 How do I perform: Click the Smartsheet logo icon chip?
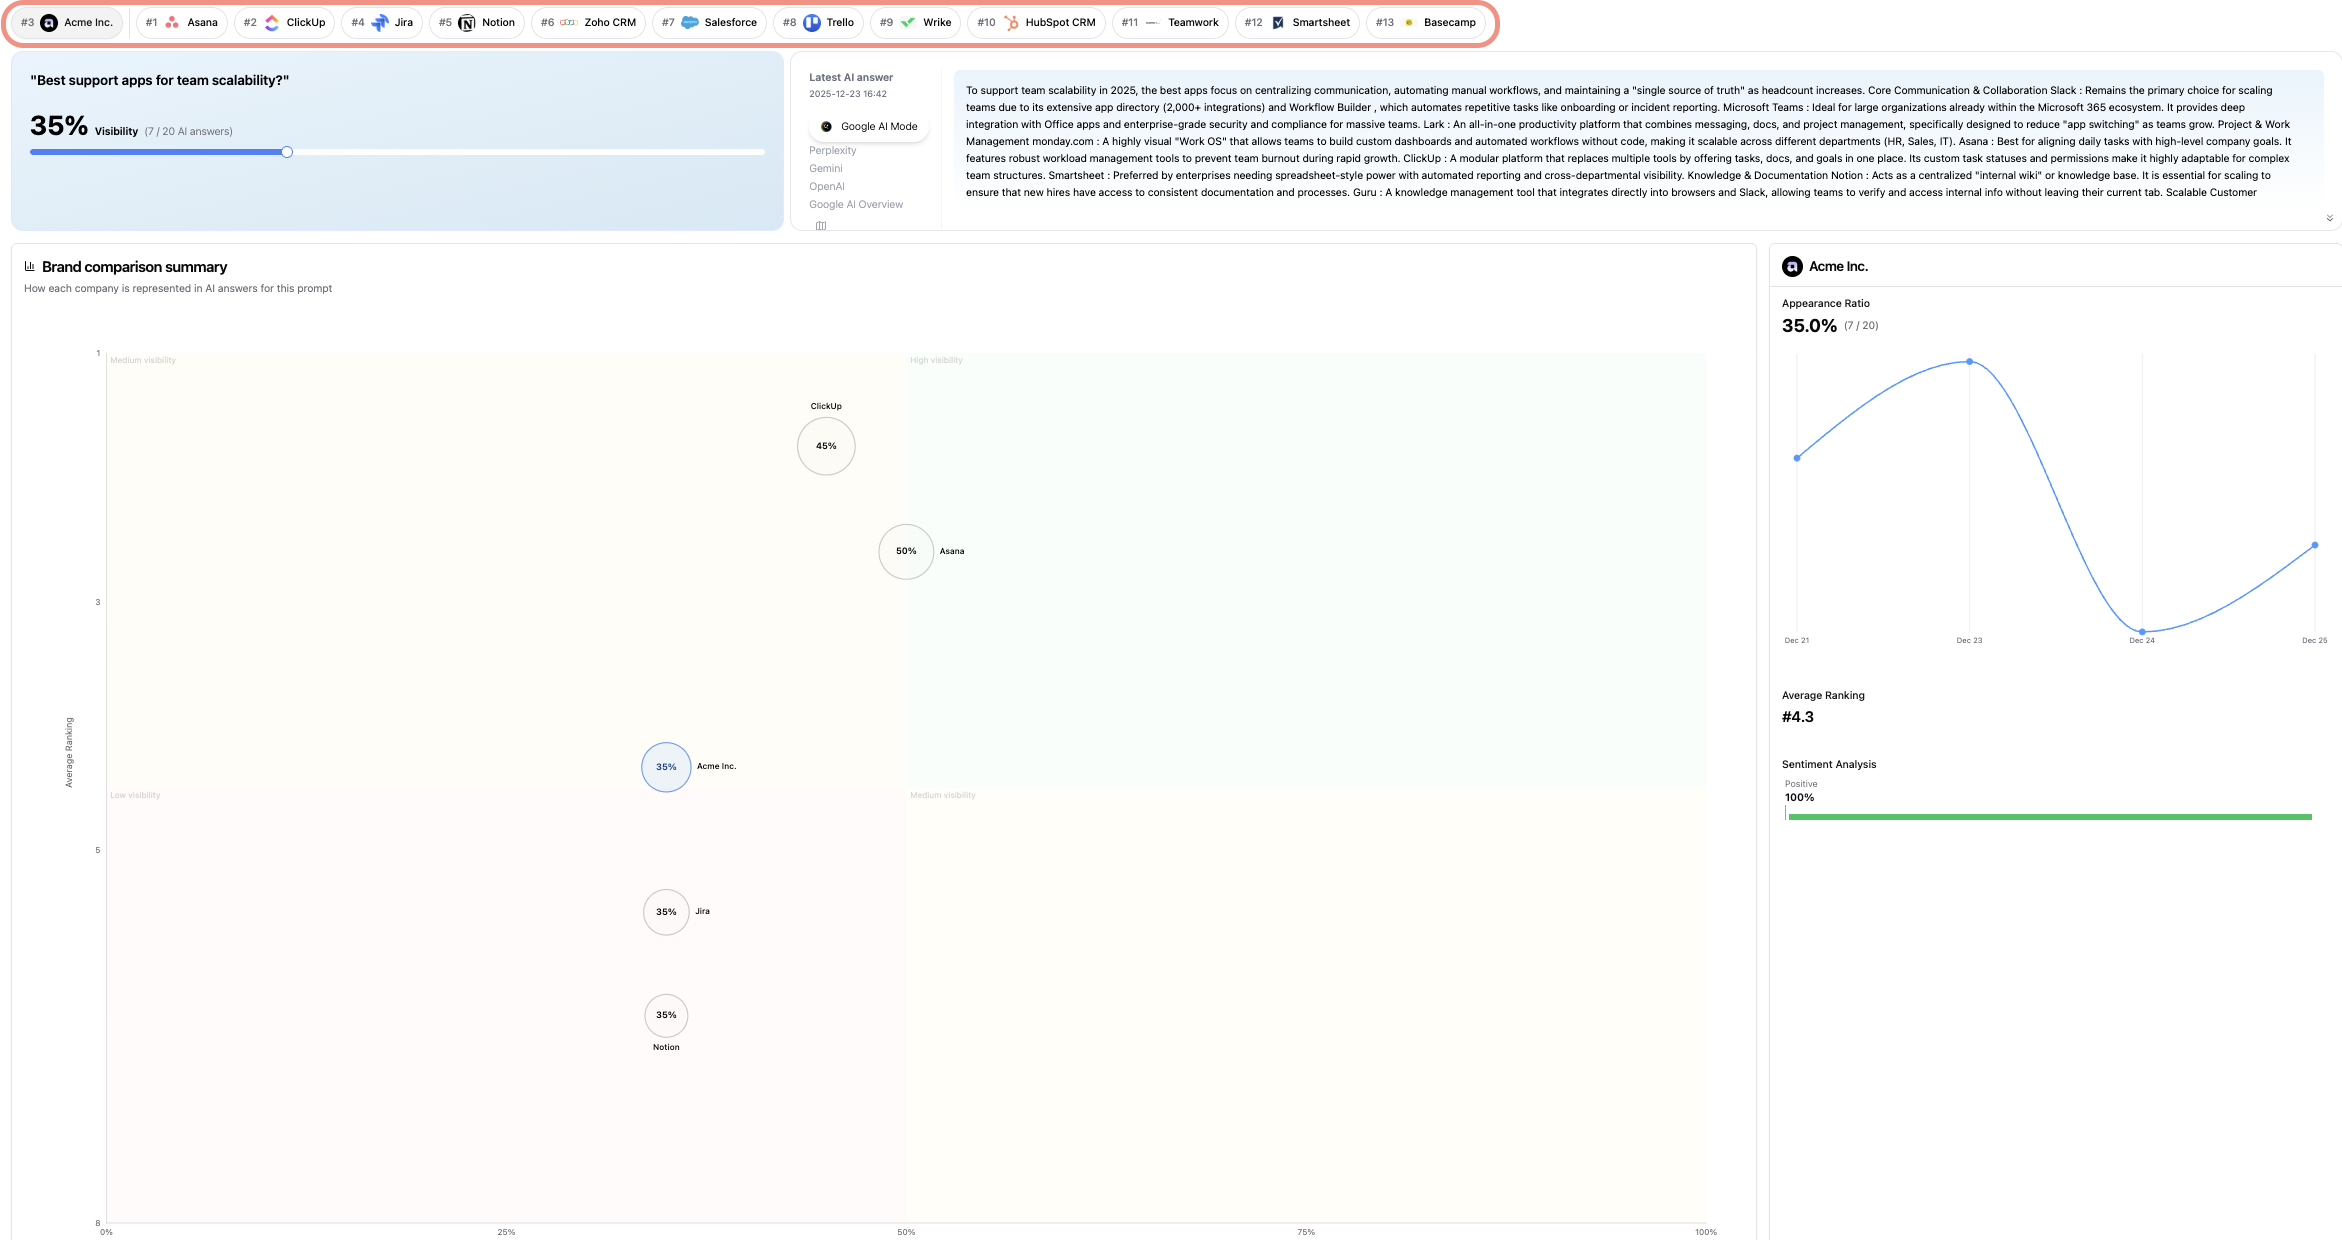click(1278, 22)
